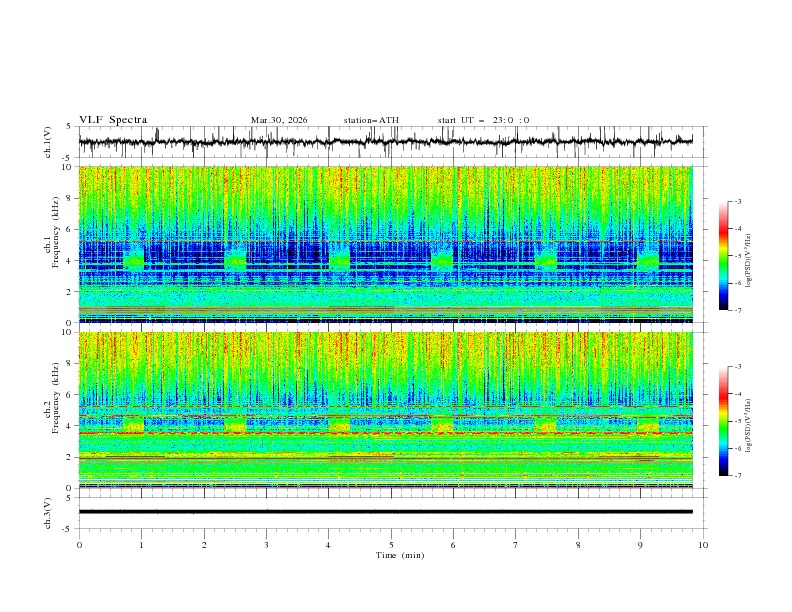
Task: Select the ch.2 "Frequency (kHz)" axis label
Action: point(55,397)
